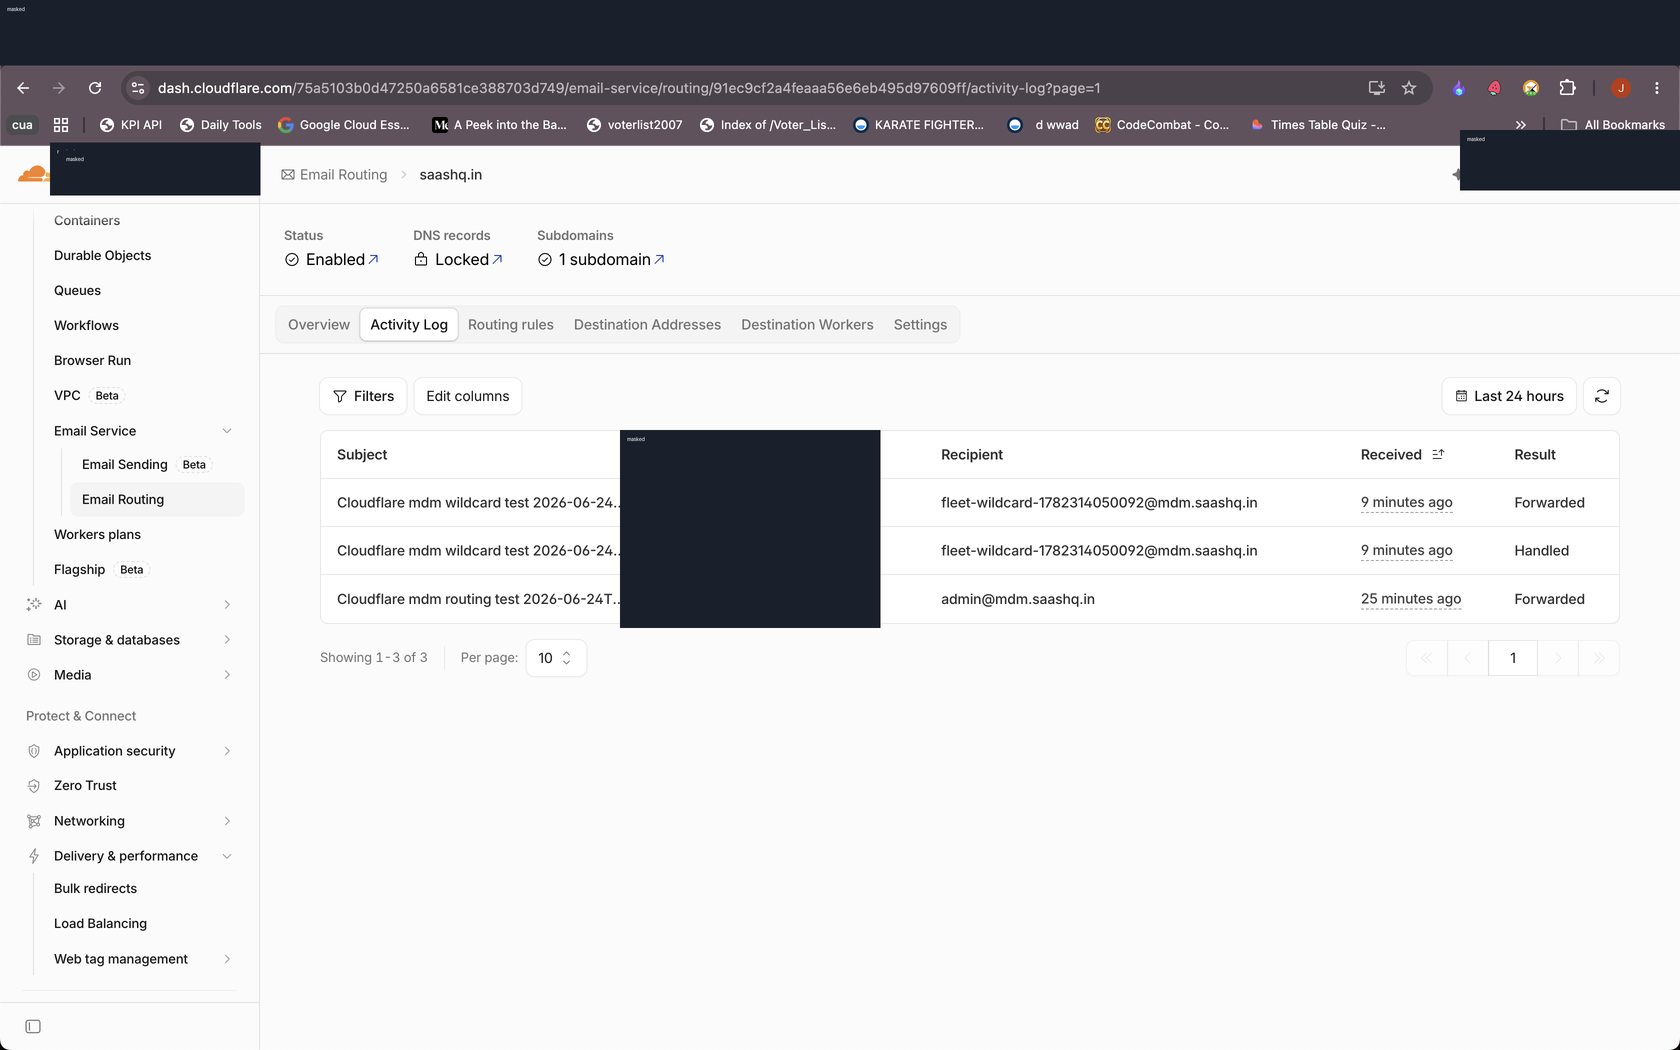Click the Edit columns button
The height and width of the screenshot is (1050, 1680).
(468, 396)
